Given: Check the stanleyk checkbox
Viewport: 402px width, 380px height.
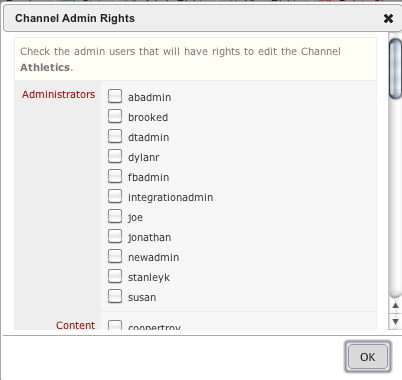Looking at the screenshot, I should [x=115, y=276].
